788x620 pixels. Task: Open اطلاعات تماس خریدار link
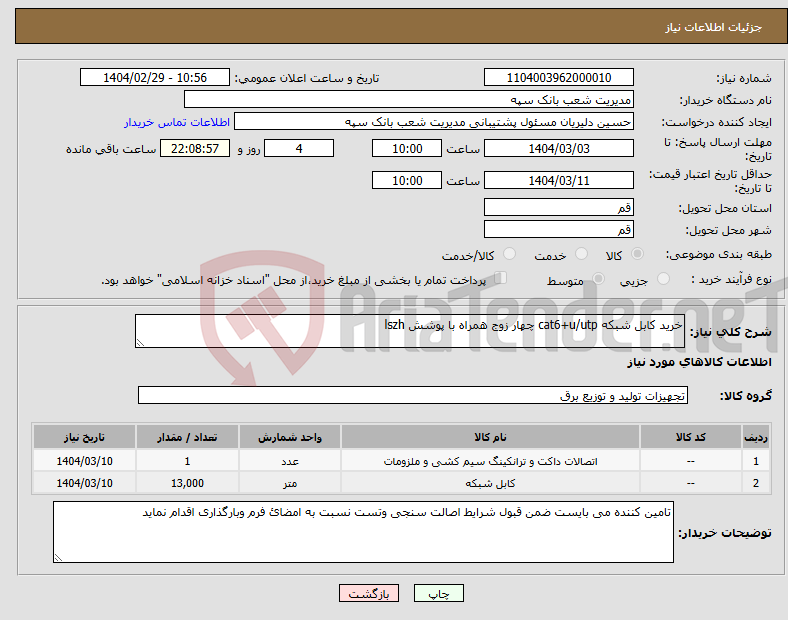click(177, 122)
